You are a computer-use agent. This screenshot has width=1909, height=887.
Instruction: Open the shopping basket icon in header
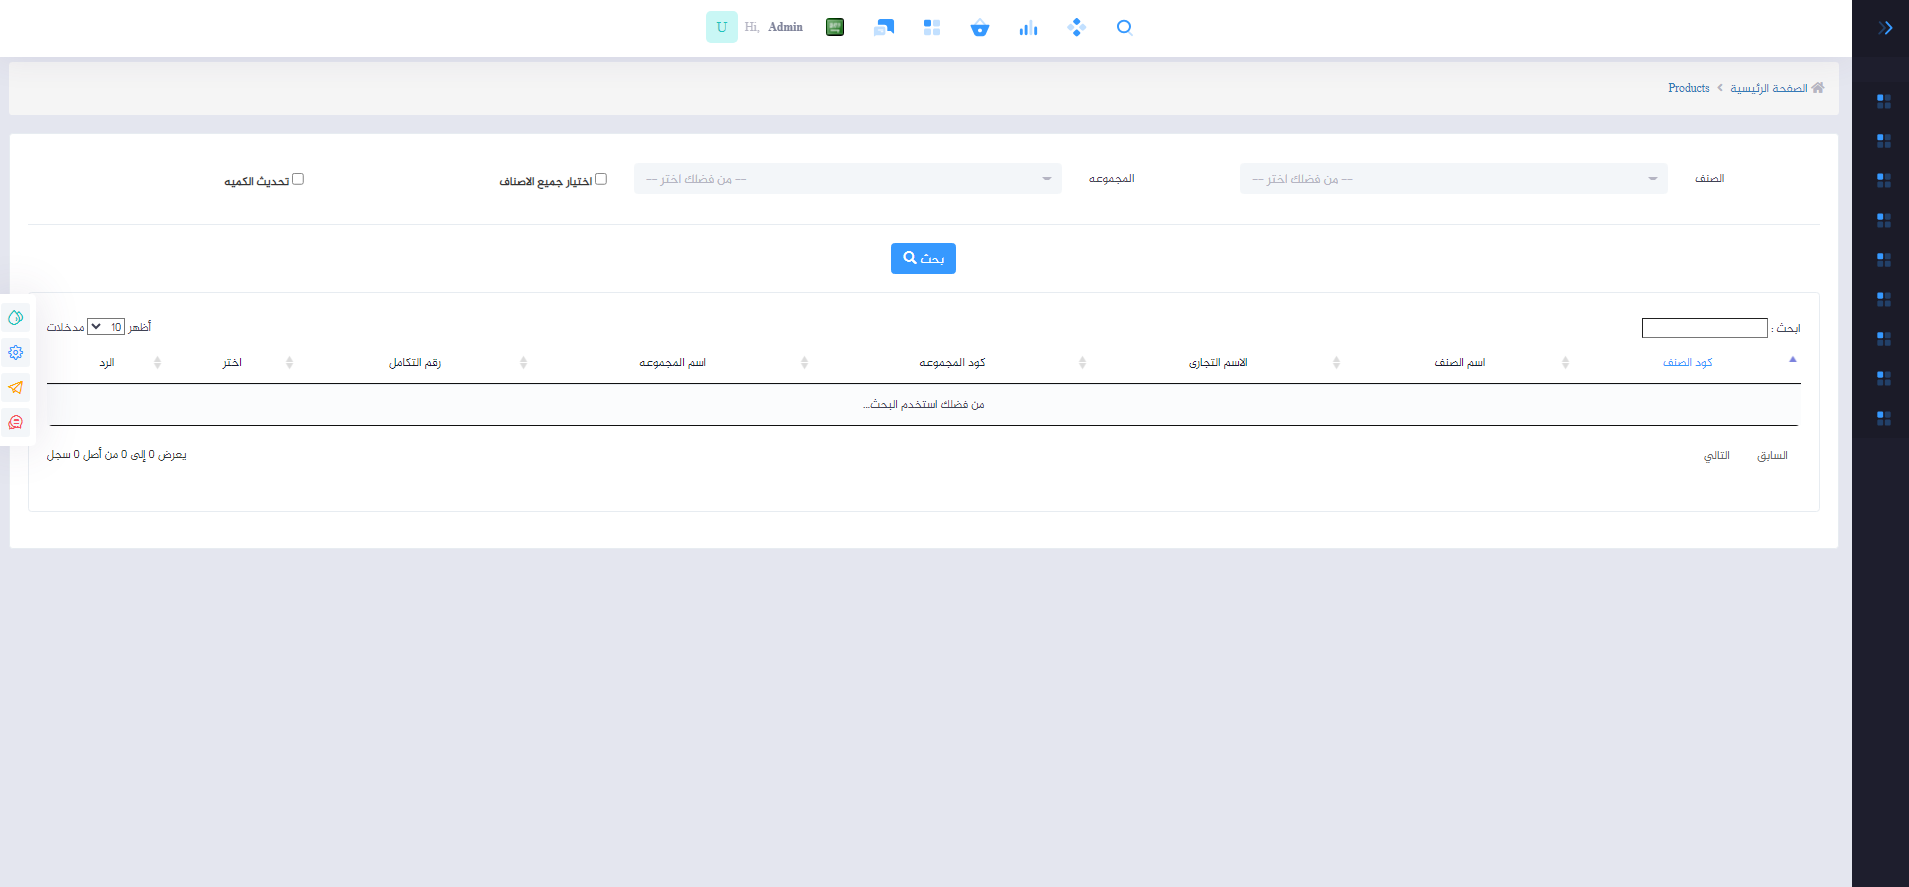coord(979,28)
